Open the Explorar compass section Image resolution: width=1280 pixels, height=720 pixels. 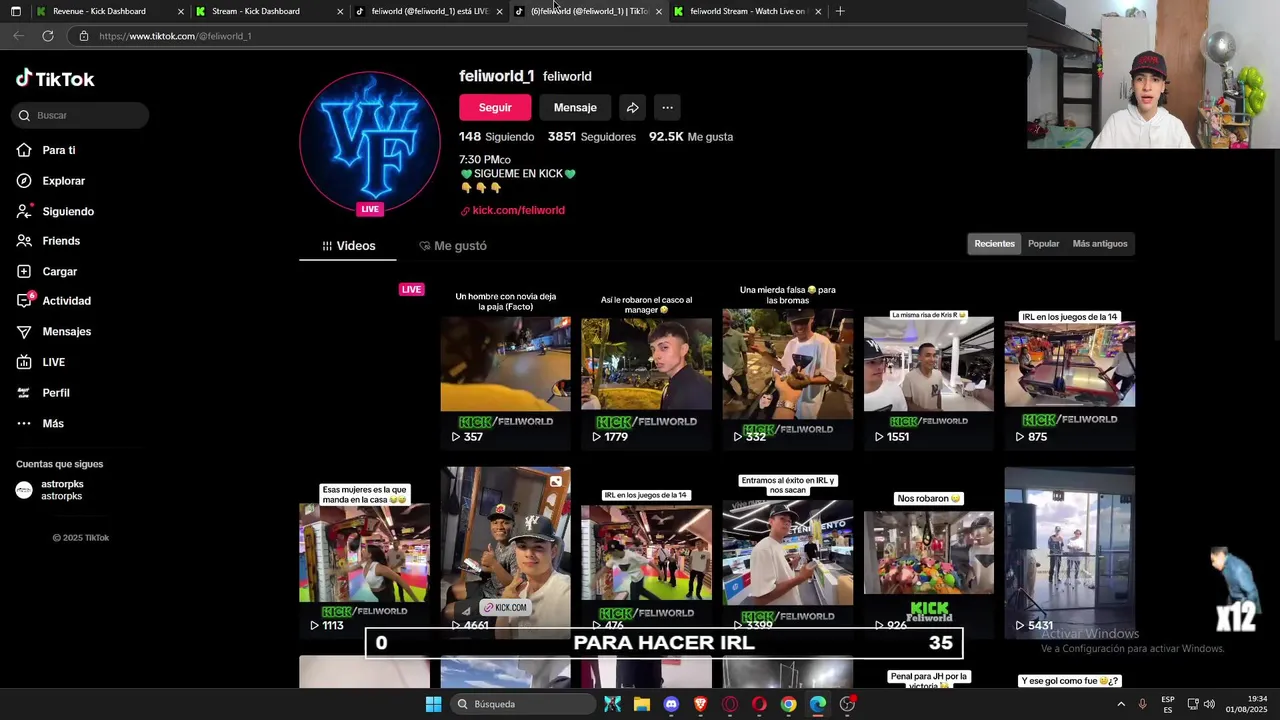(51, 181)
